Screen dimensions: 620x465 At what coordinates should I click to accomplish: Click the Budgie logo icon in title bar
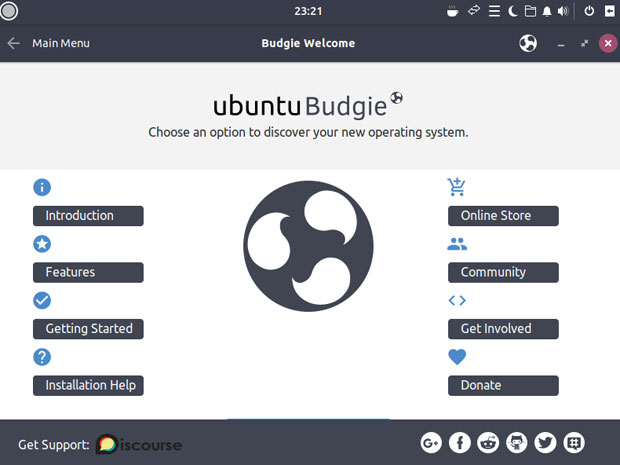(x=528, y=43)
